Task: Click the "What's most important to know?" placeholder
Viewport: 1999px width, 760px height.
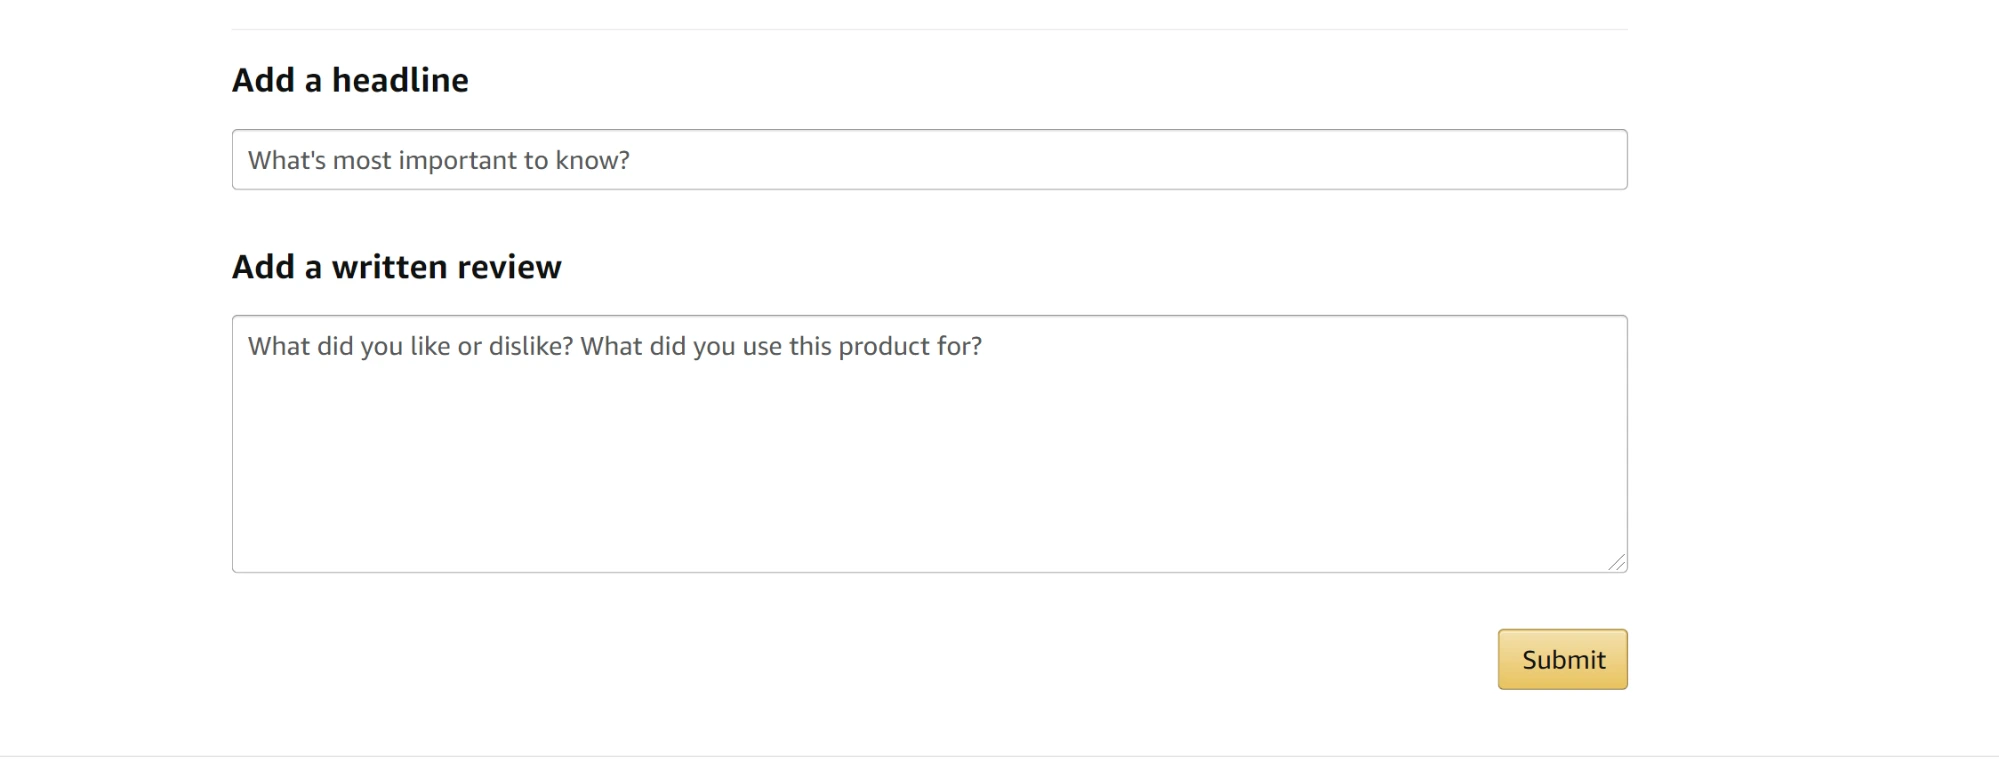Action: pyautogui.click(x=438, y=161)
